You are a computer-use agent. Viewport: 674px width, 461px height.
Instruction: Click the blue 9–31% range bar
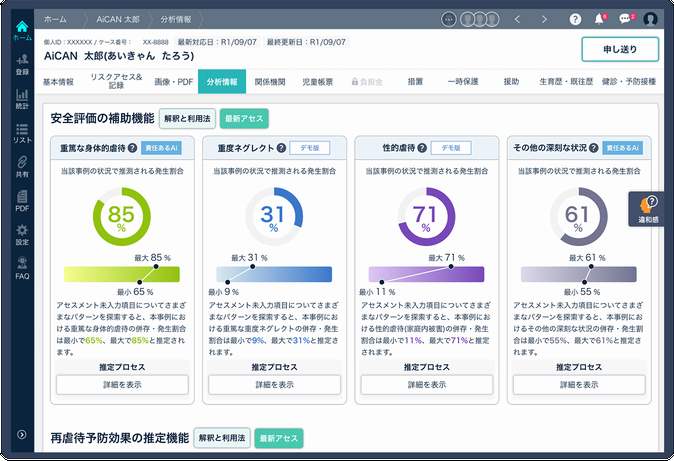[274, 274]
